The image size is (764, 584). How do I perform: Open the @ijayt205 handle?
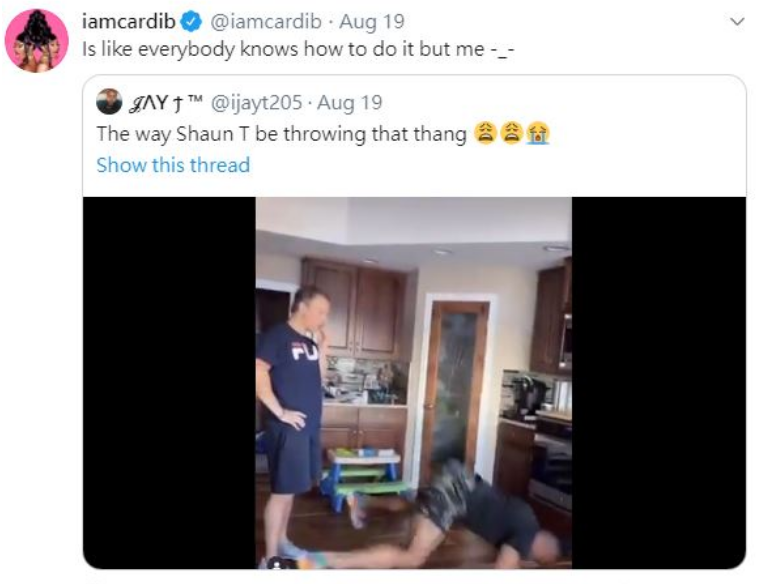256,102
